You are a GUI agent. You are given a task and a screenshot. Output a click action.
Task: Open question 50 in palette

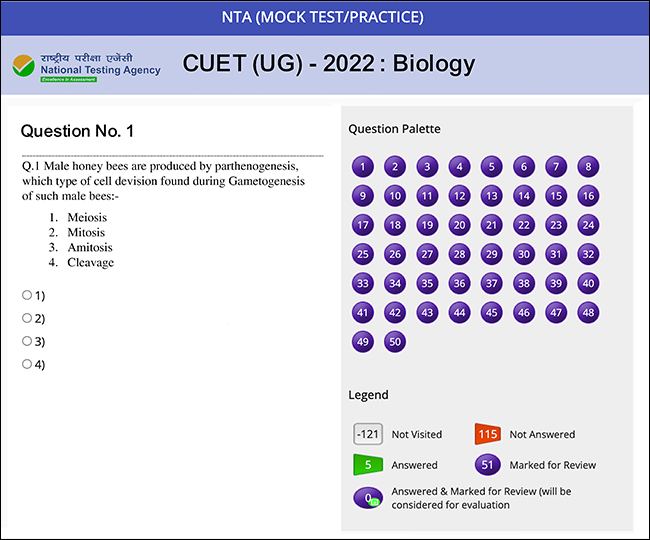(395, 341)
